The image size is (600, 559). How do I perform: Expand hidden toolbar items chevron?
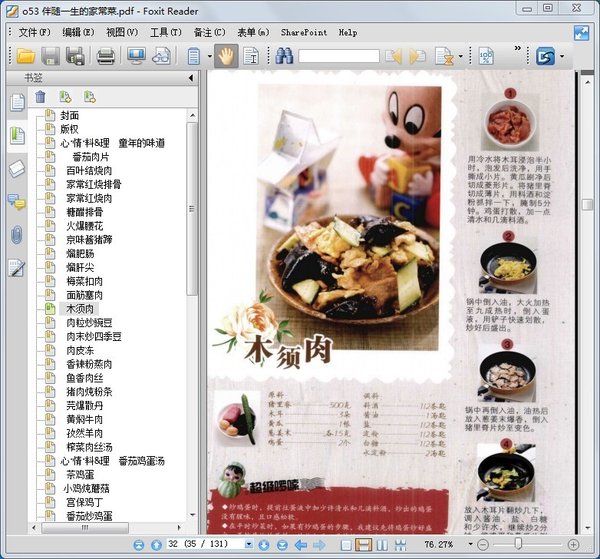pos(518,48)
